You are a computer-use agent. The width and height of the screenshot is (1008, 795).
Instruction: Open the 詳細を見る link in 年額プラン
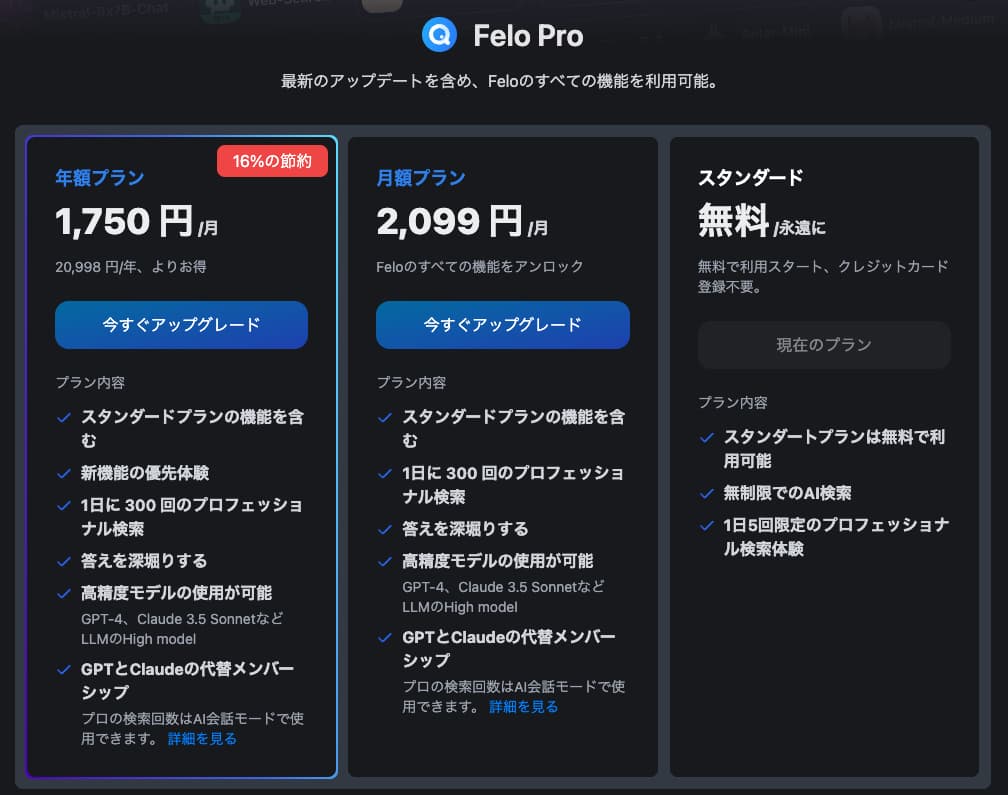click(x=202, y=739)
